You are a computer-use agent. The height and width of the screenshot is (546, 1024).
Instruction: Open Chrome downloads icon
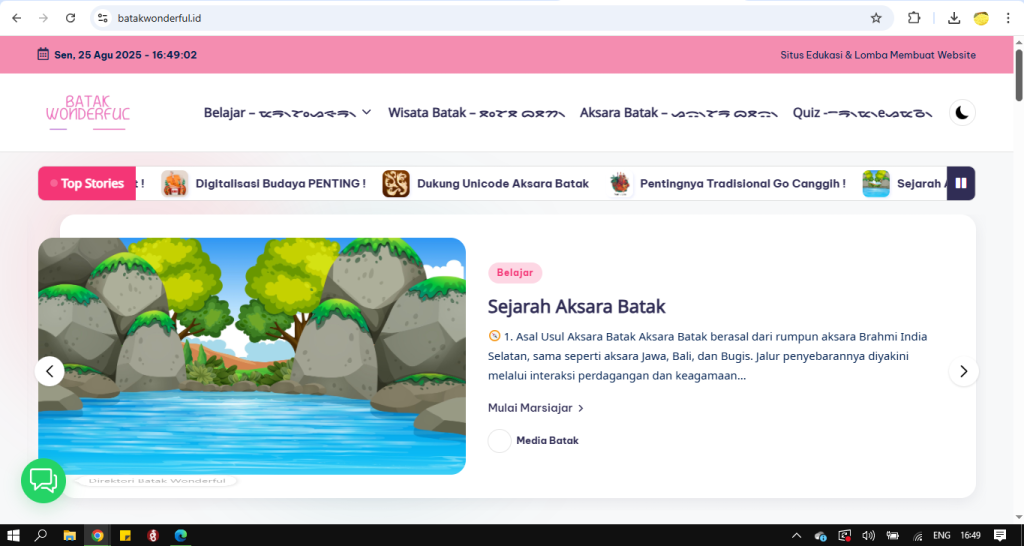pos(953,18)
